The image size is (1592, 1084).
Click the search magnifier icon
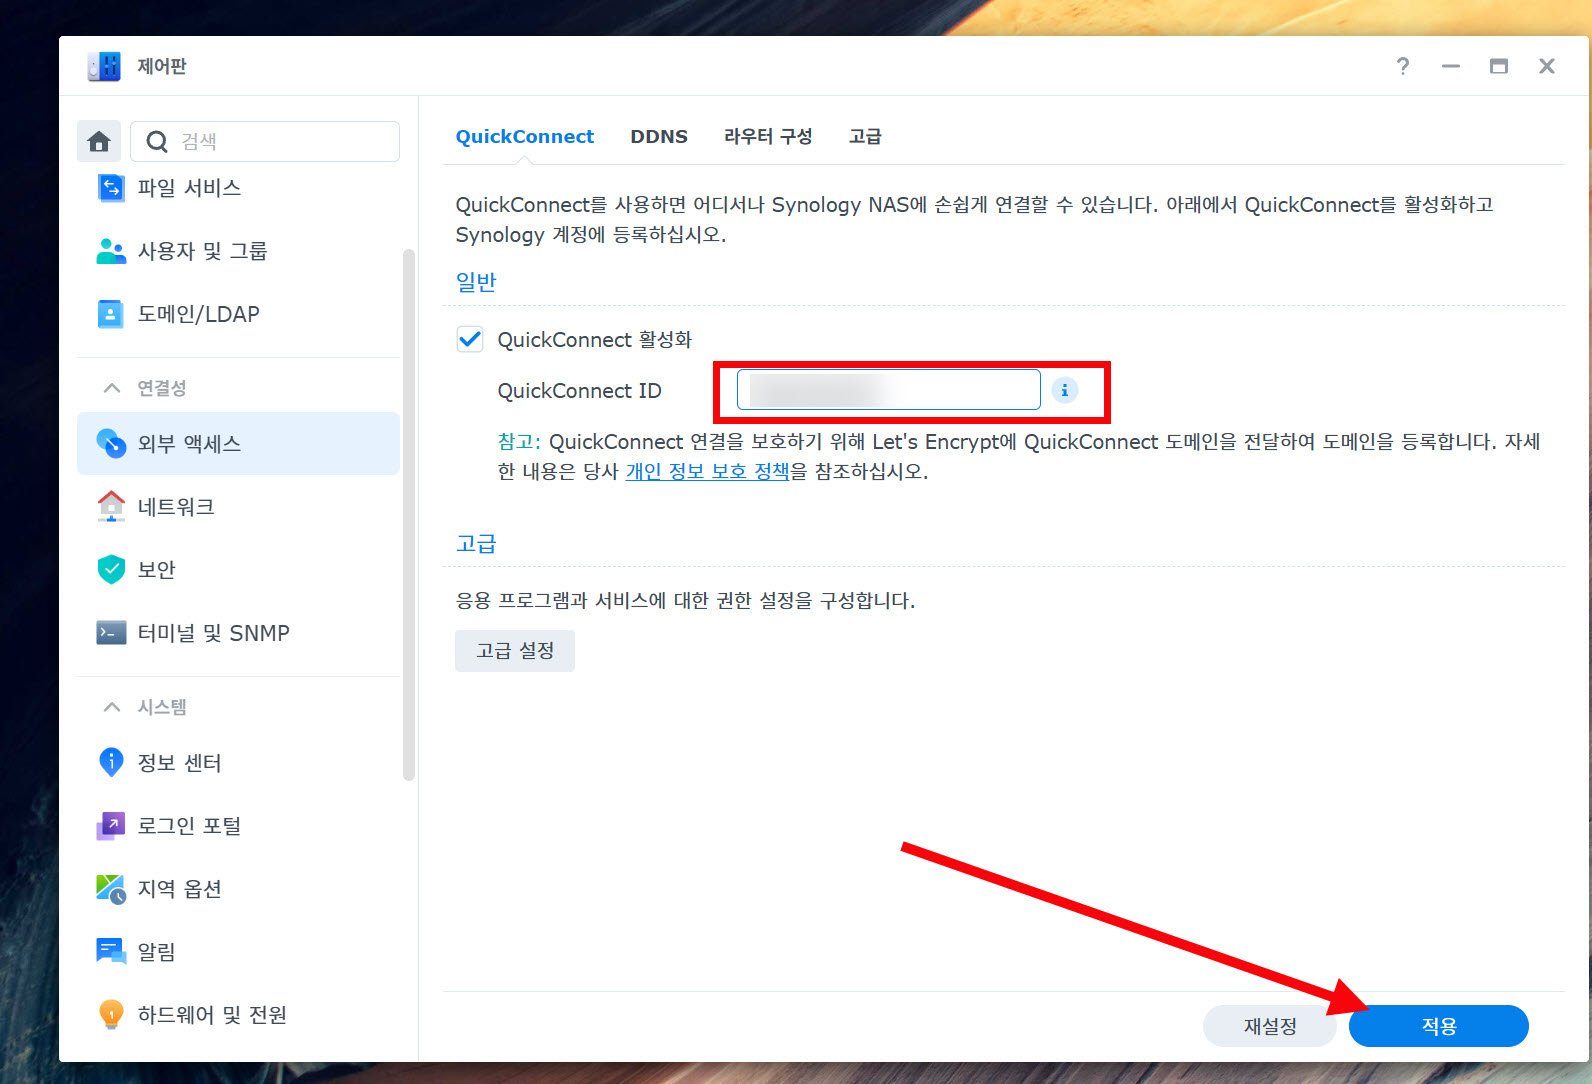click(x=157, y=142)
